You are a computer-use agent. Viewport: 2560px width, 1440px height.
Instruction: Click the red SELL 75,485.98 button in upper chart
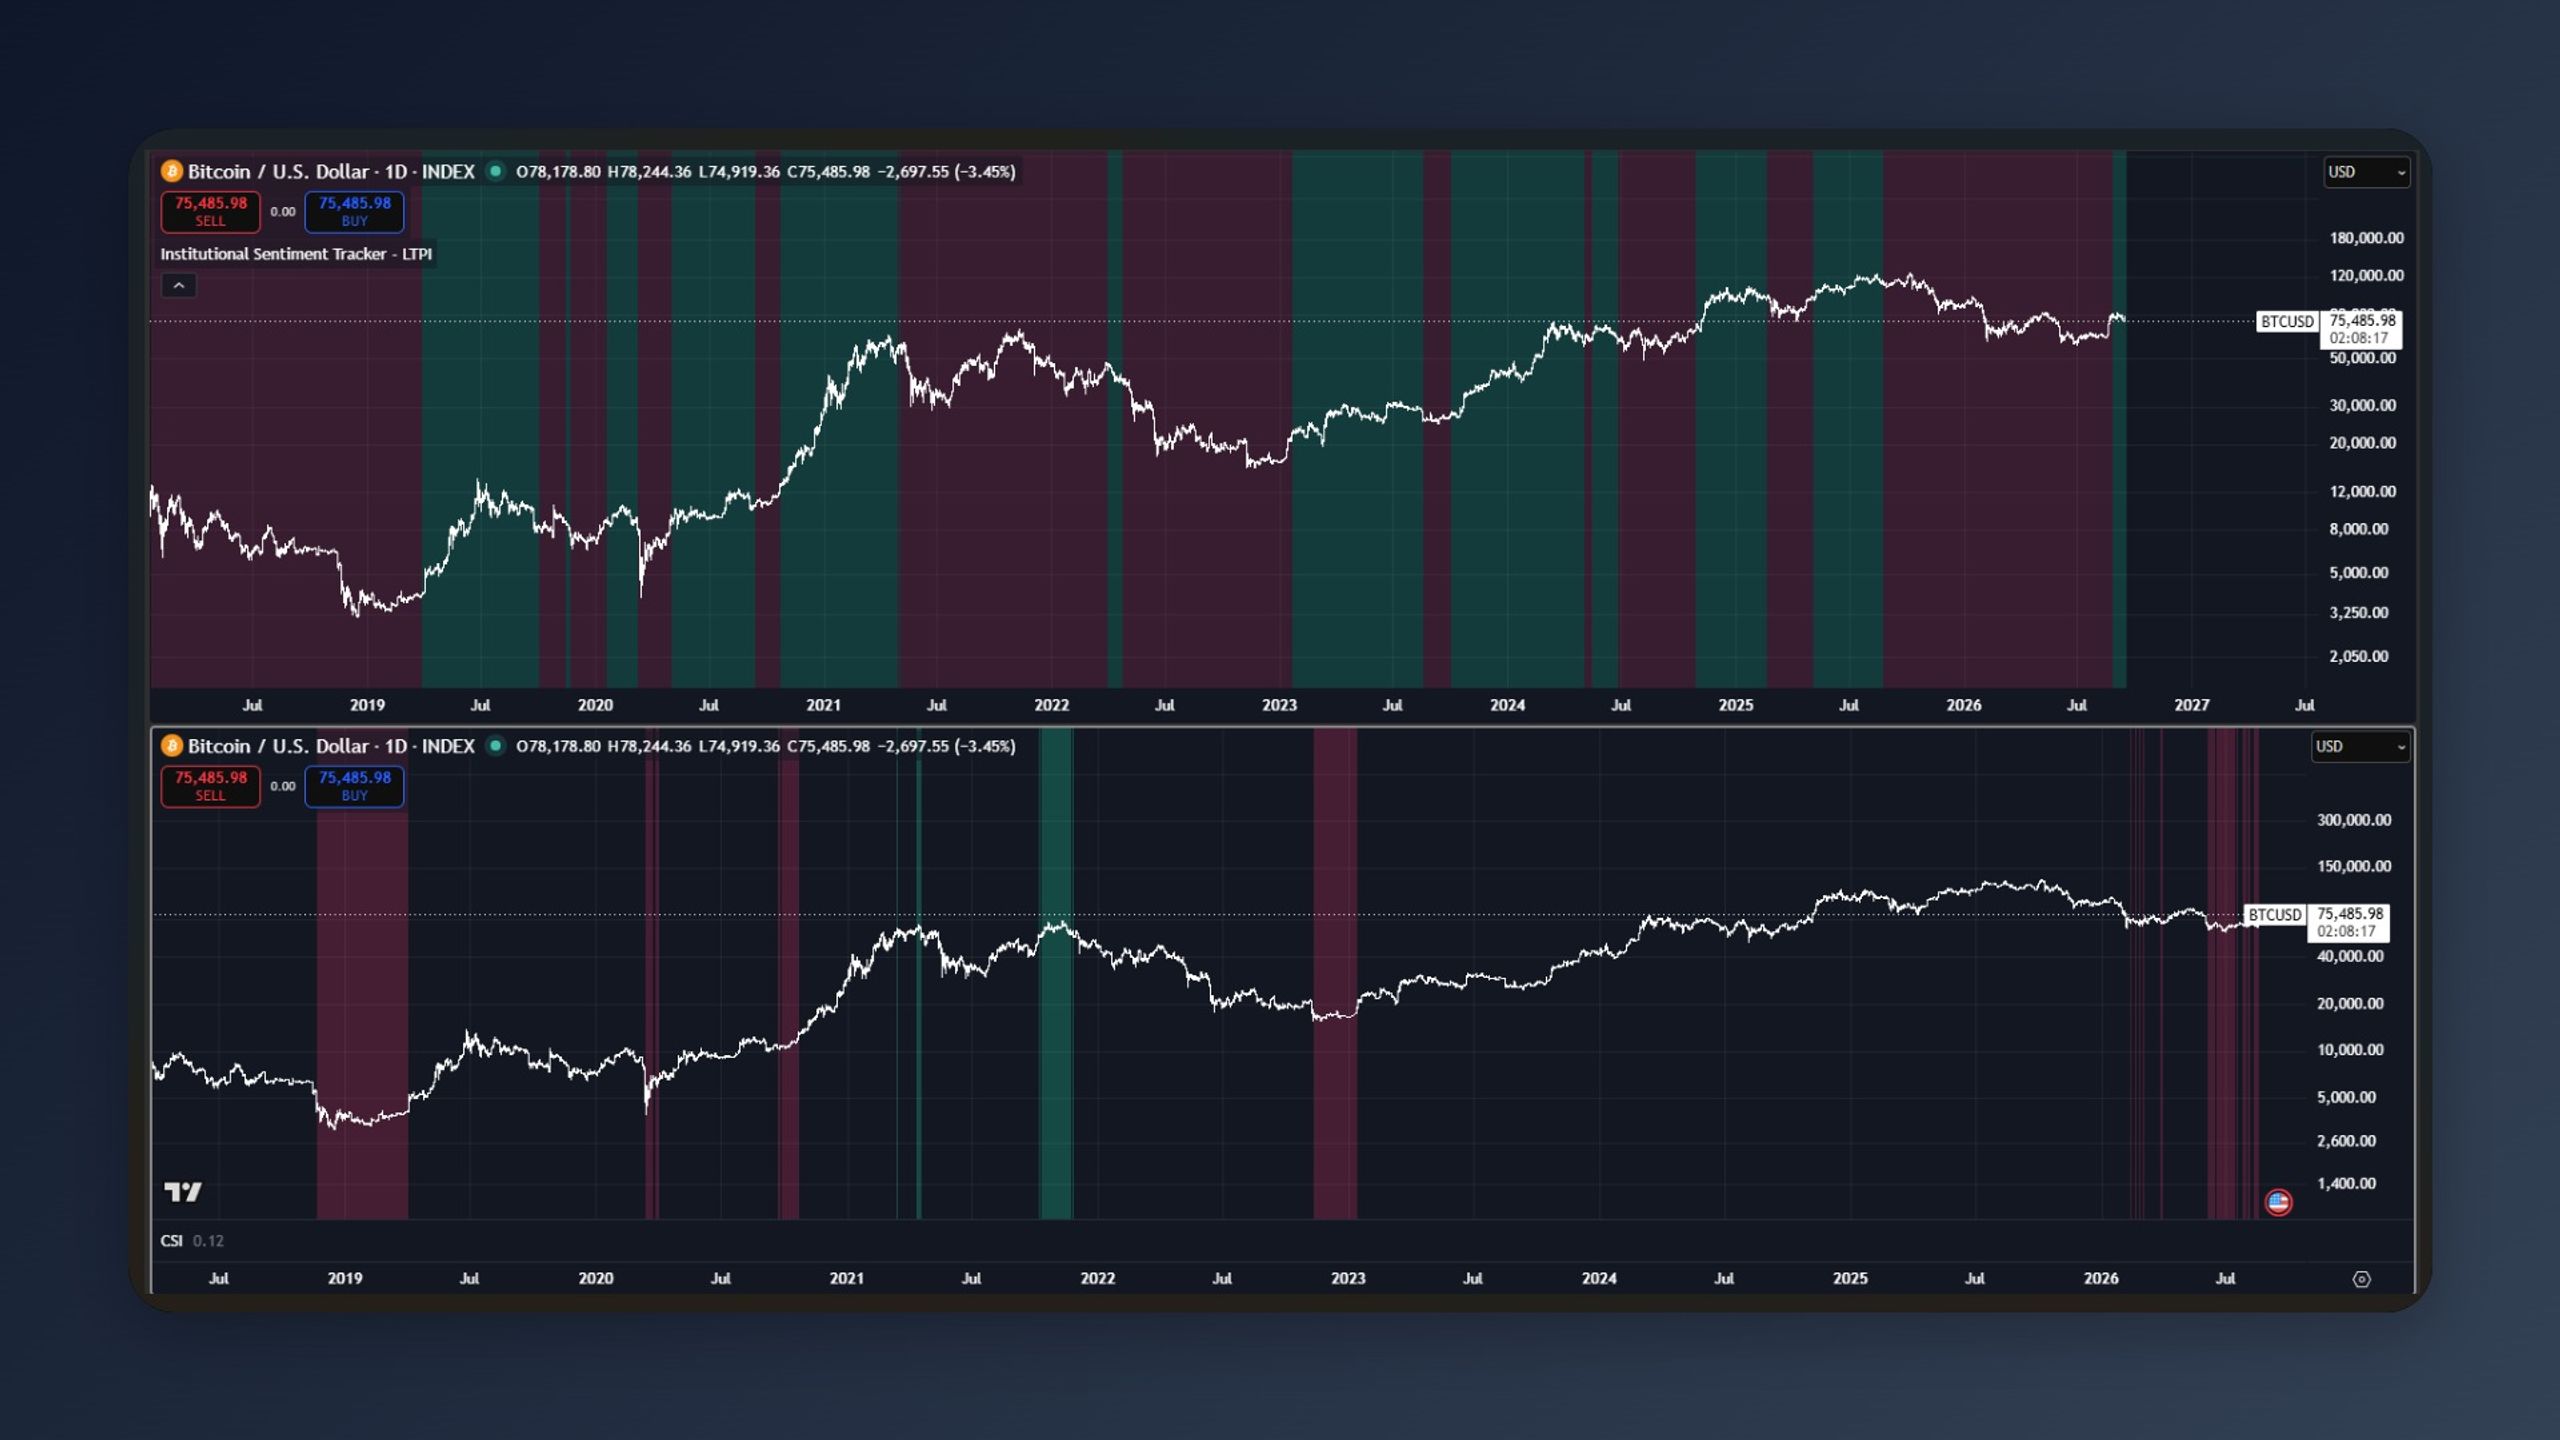(x=210, y=211)
